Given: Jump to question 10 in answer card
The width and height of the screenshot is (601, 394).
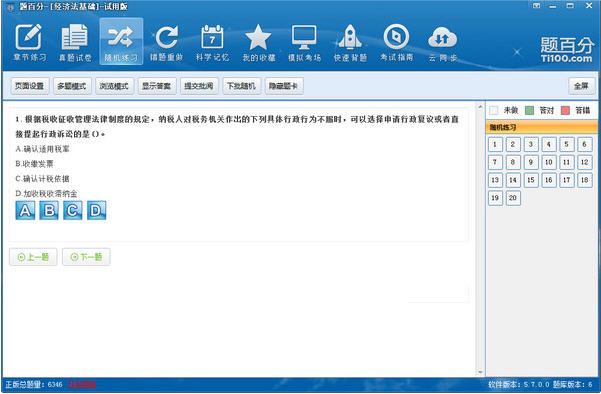Looking at the screenshot, I should (x=549, y=162).
